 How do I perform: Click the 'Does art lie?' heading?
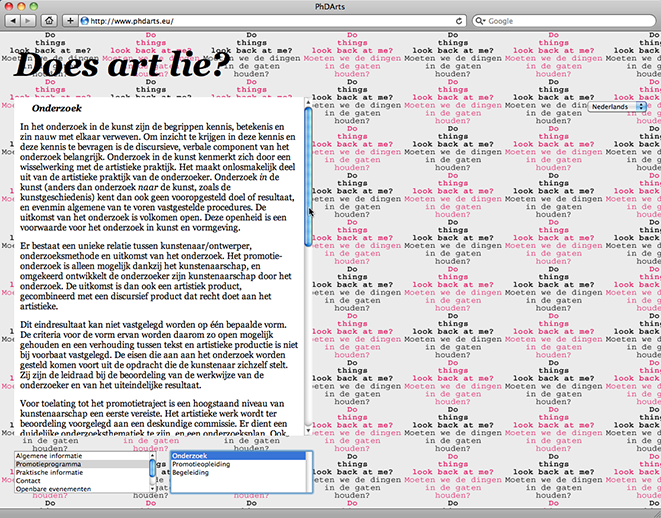coord(122,65)
